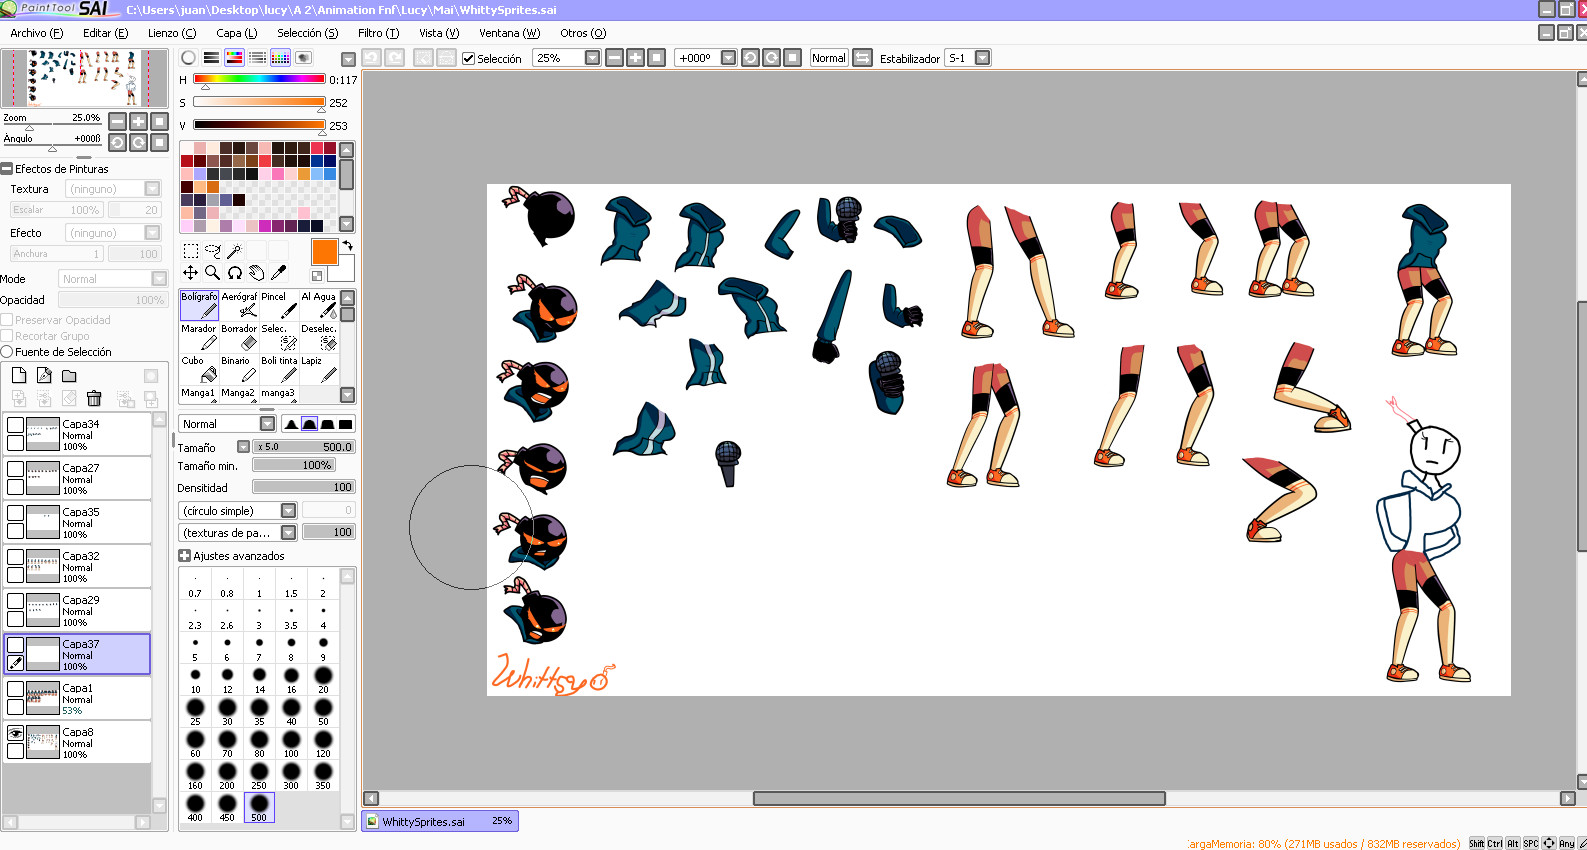
Task: Uncheck the Selección checkbox in toolbar
Action: pyautogui.click(x=468, y=58)
